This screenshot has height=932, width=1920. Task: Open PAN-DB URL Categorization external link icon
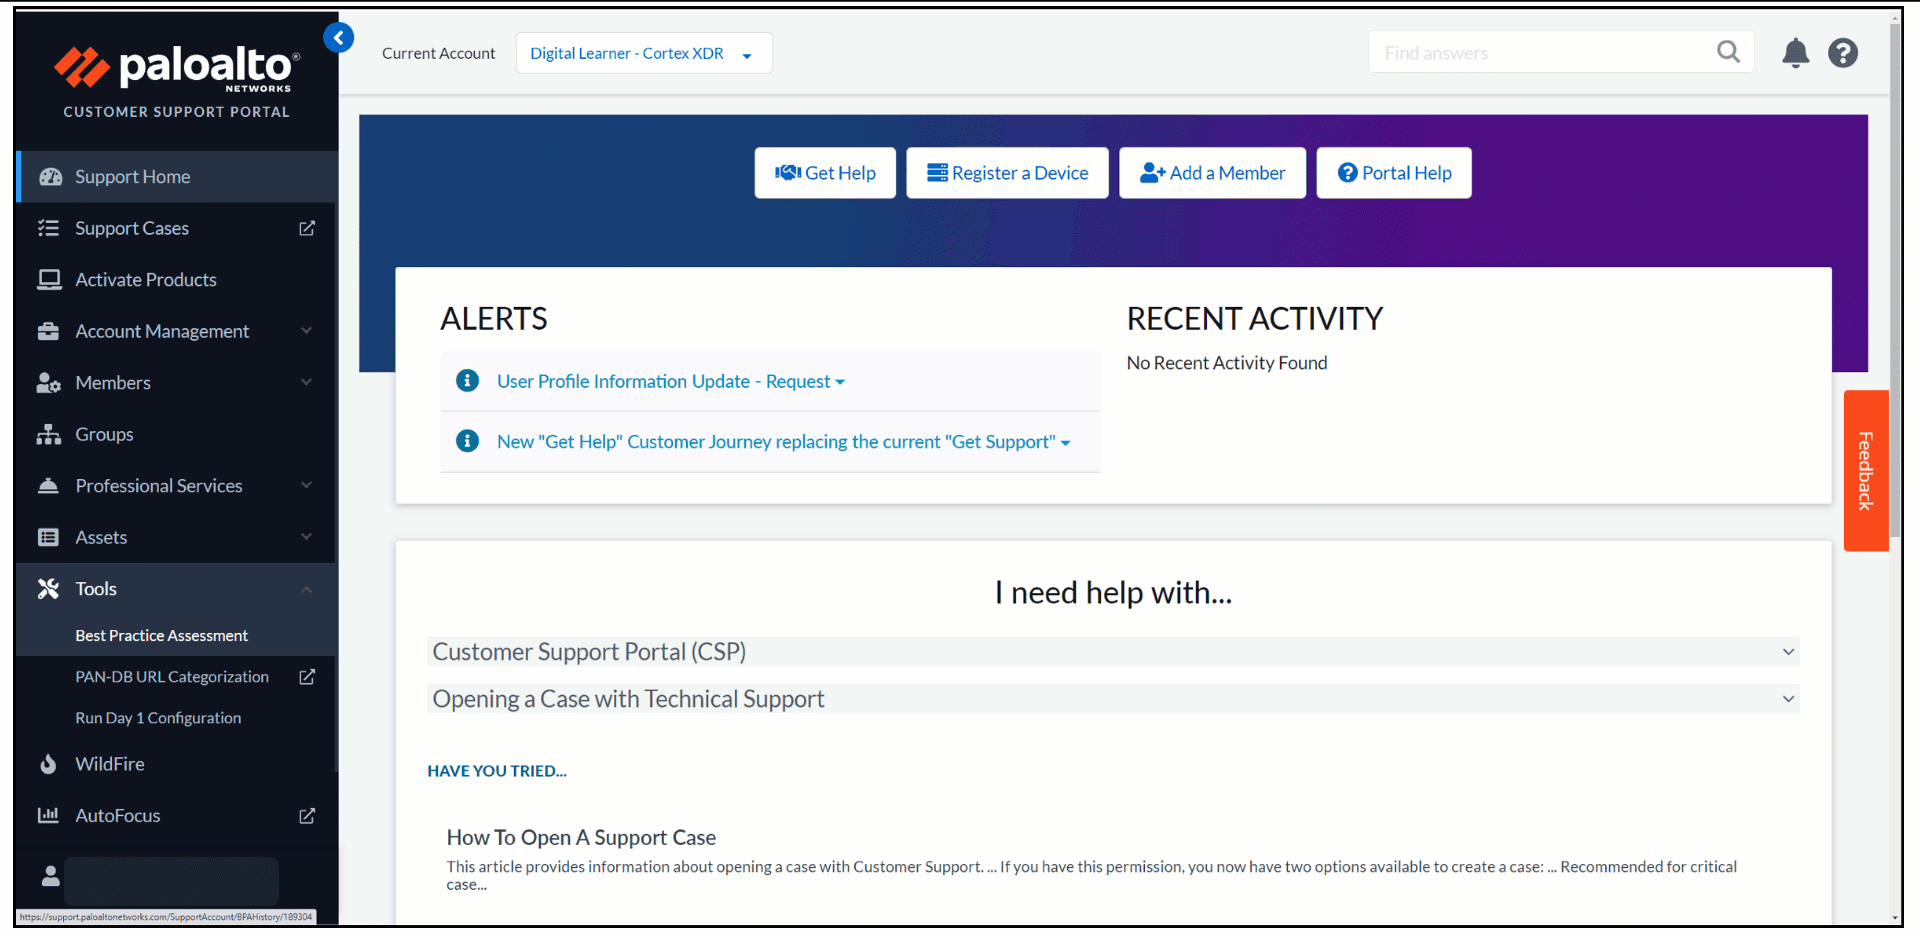307,677
